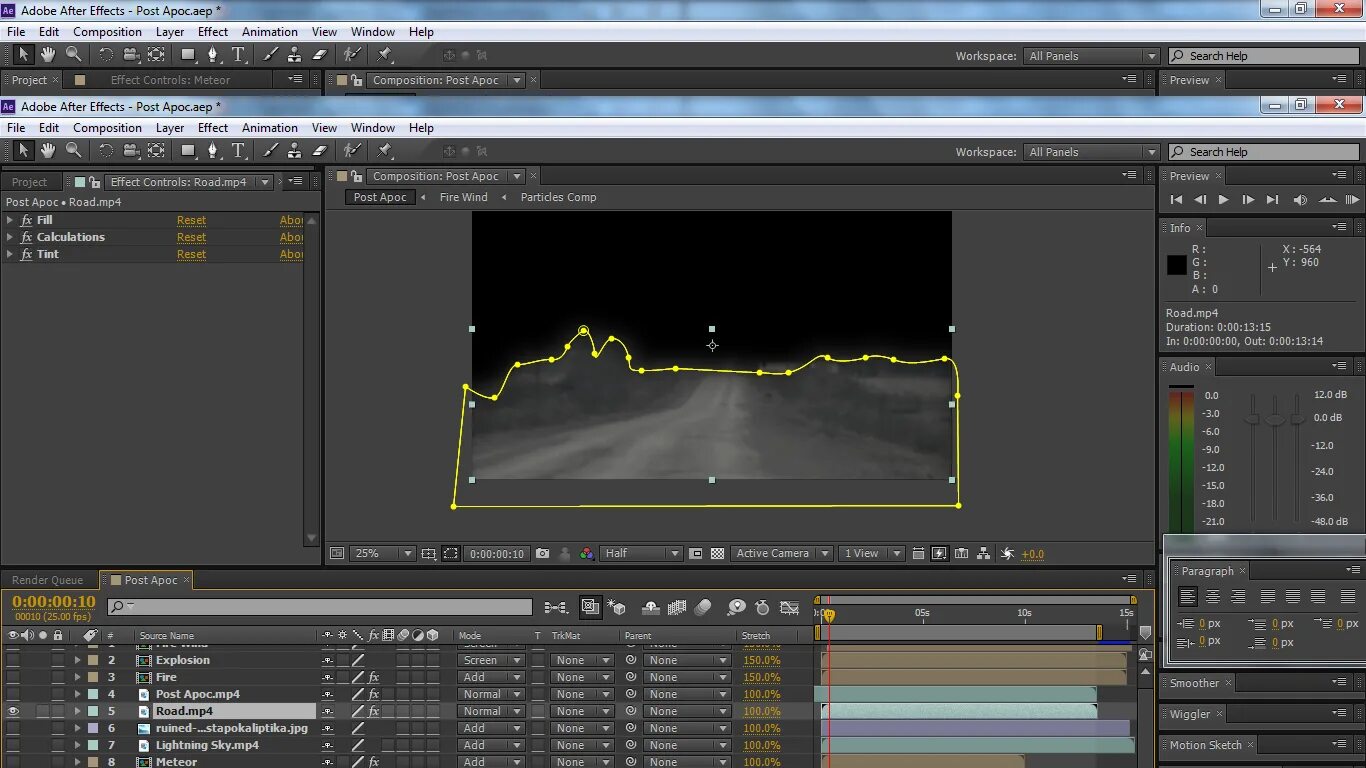
Task: Expand the Calculations effect properties
Action: pyautogui.click(x=10, y=237)
